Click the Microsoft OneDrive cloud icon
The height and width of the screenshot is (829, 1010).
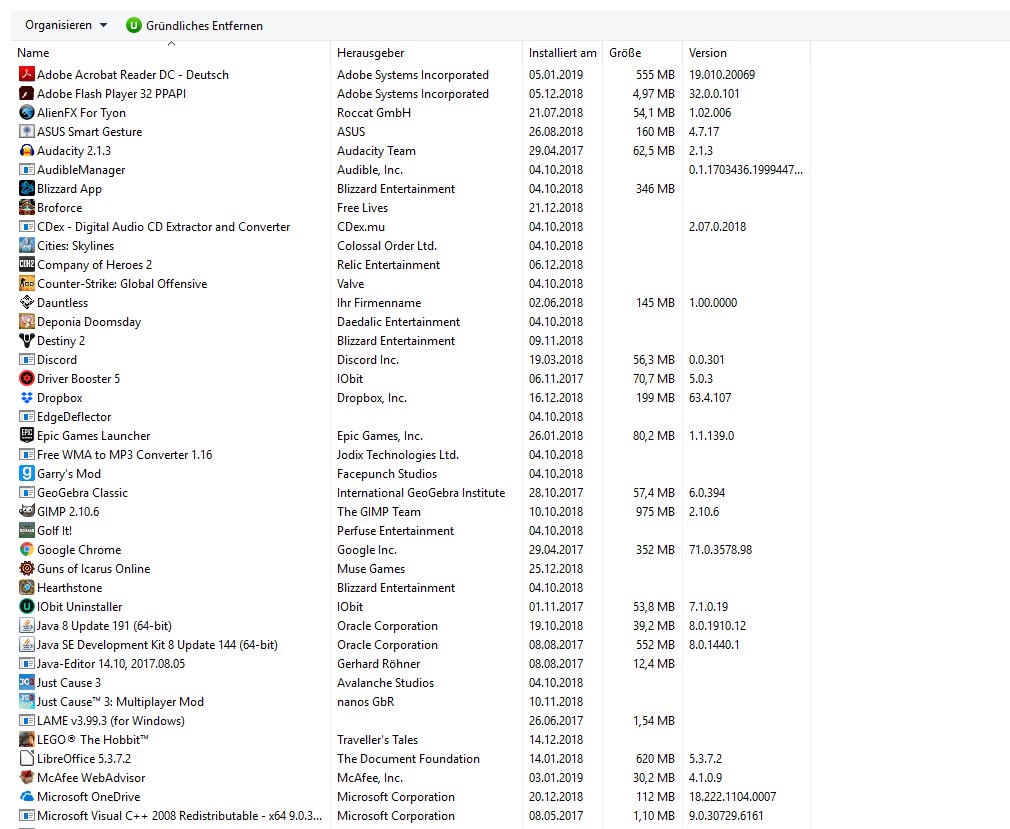26,796
